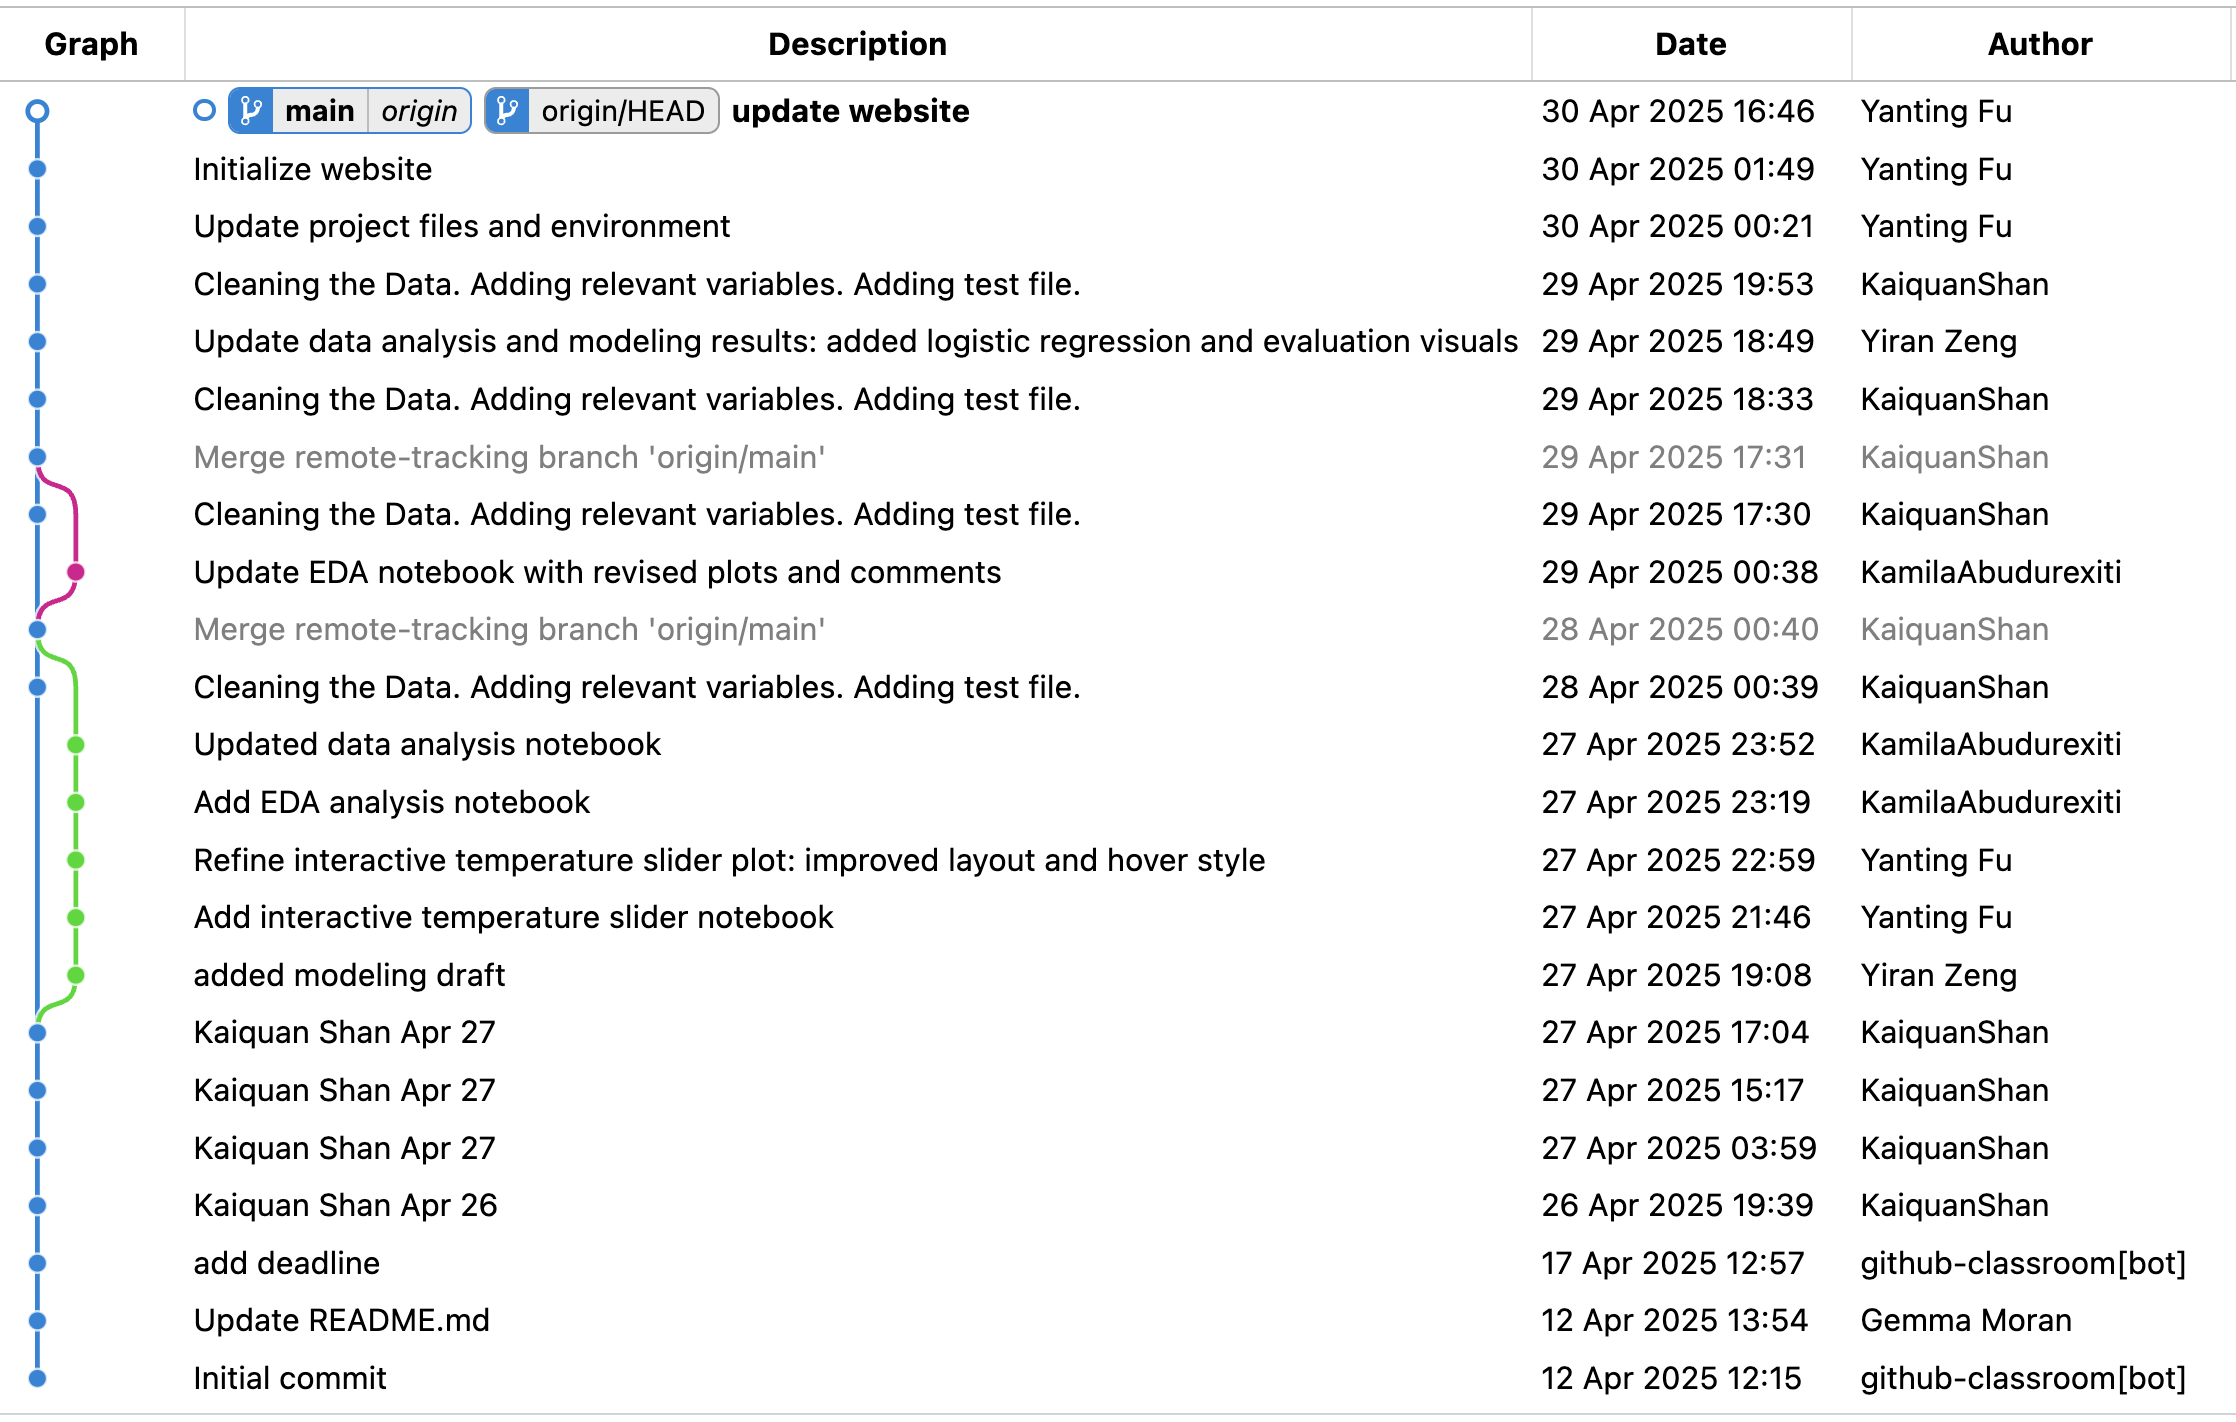This screenshot has width=2236, height=1422.
Task: Click the hollow HEAD circle beside main label
Action: pyautogui.click(x=204, y=110)
